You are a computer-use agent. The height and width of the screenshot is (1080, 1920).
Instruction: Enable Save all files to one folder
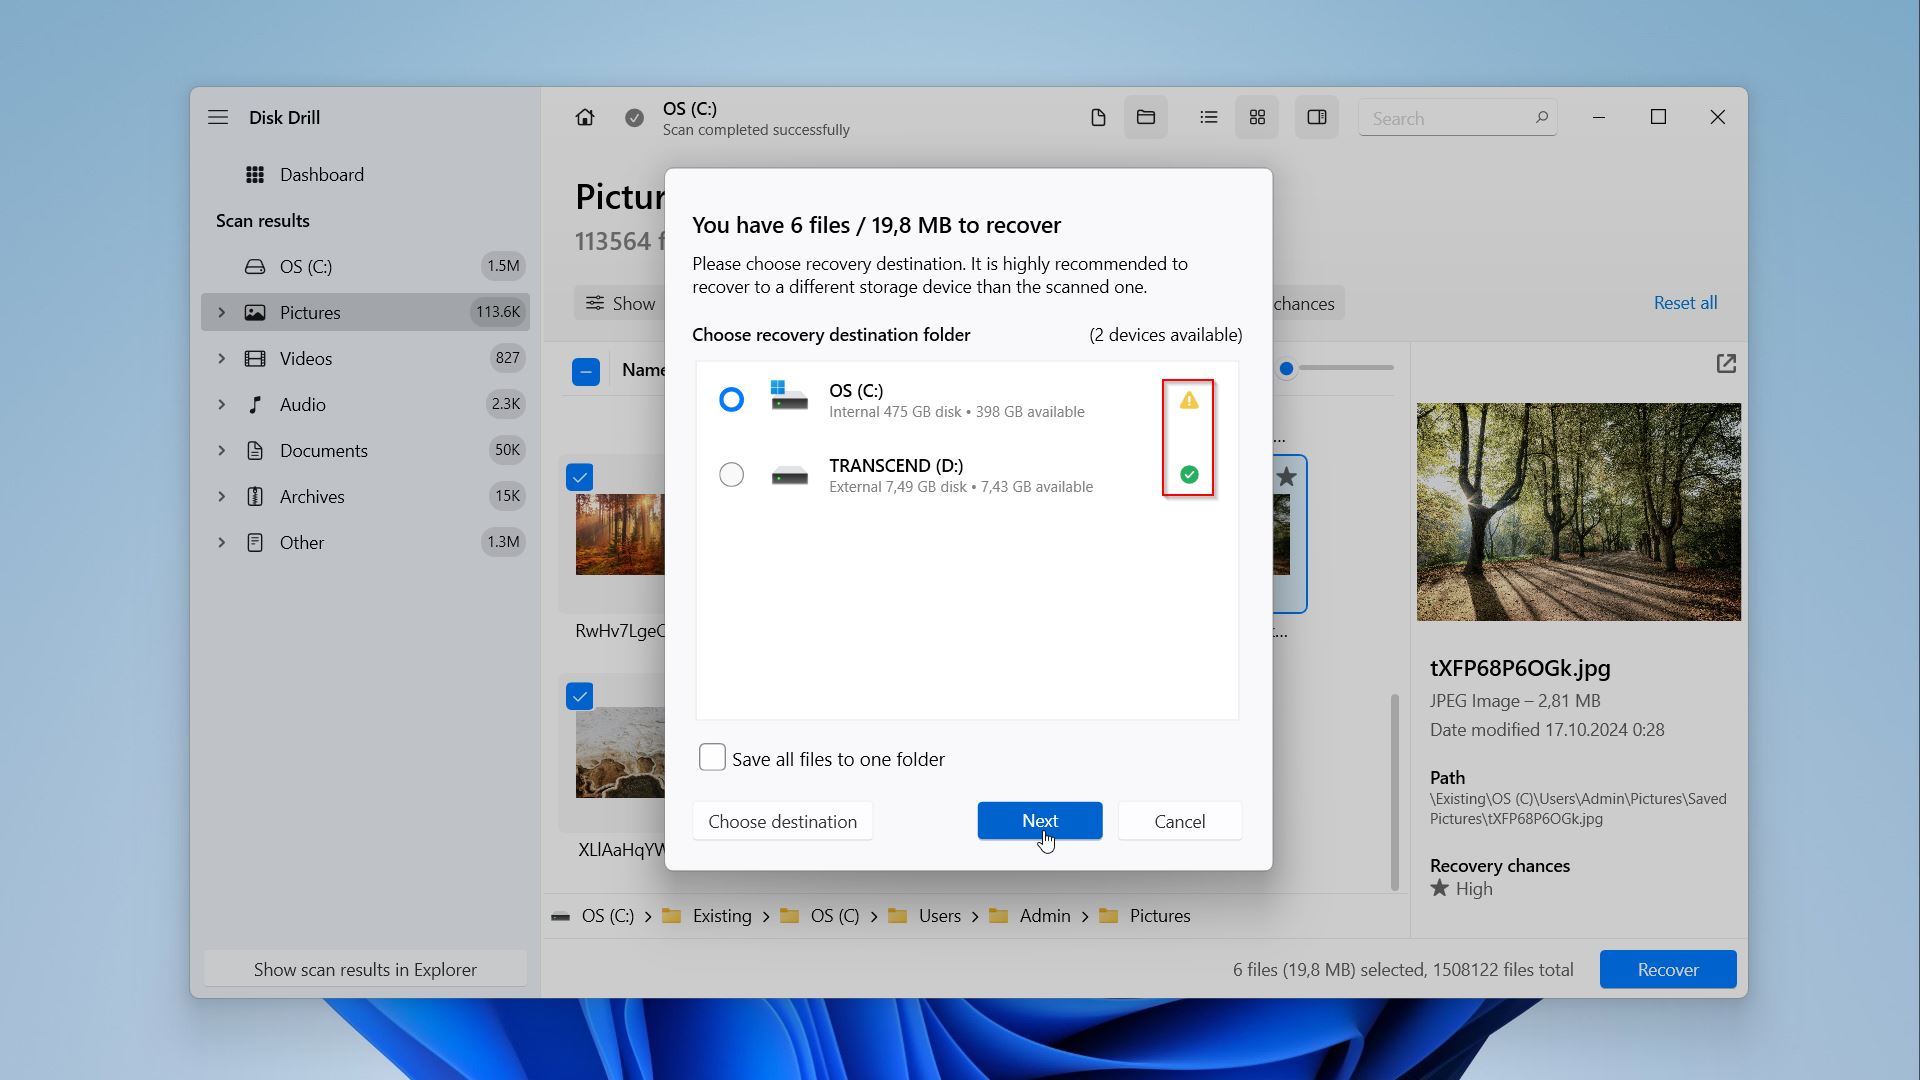711,758
